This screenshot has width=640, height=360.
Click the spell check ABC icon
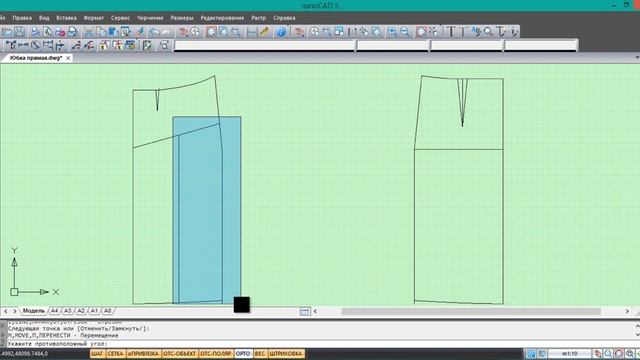pyautogui.click(x=476, y=32)
